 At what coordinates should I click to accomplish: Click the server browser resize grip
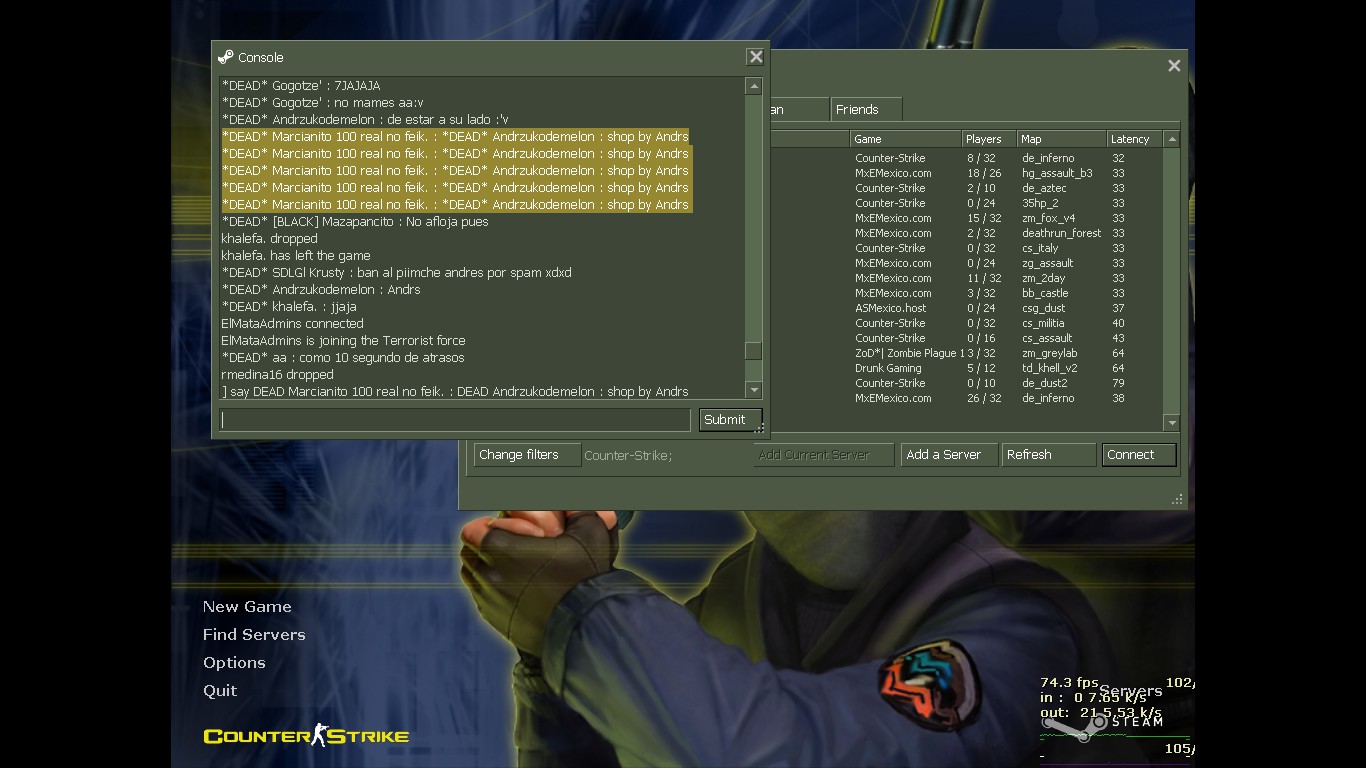point(1178,499)
